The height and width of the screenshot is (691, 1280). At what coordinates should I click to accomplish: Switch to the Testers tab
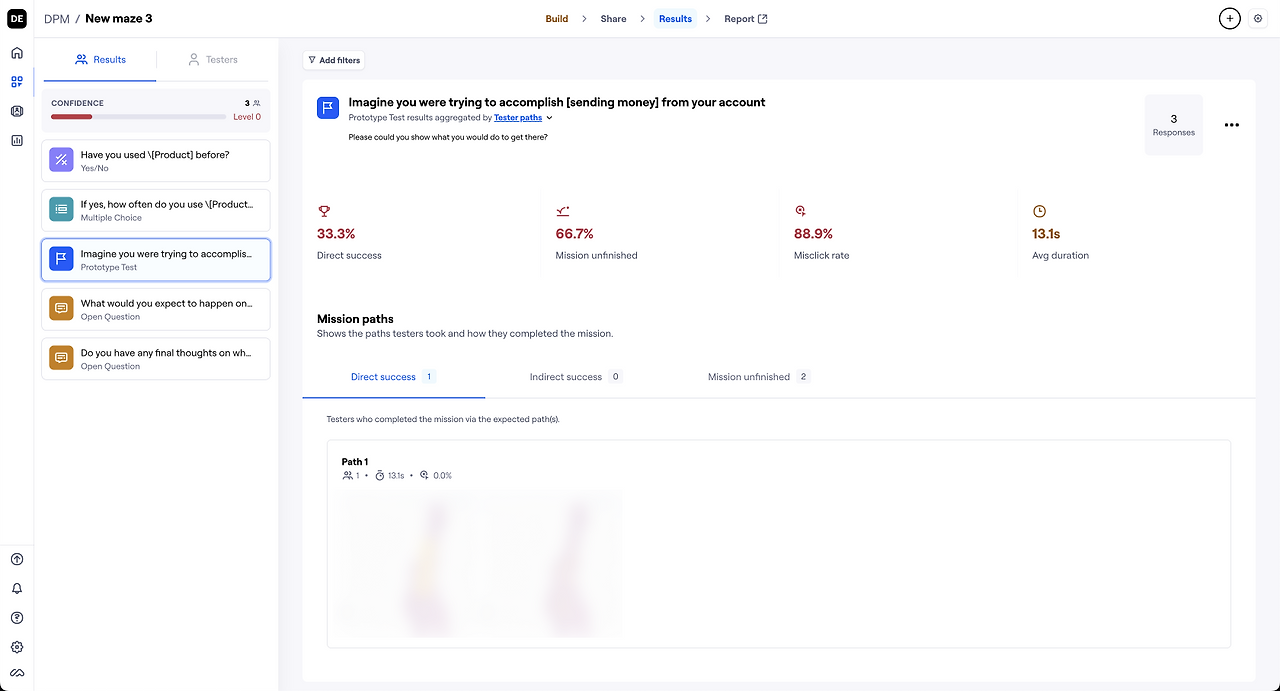pos(213,60)
